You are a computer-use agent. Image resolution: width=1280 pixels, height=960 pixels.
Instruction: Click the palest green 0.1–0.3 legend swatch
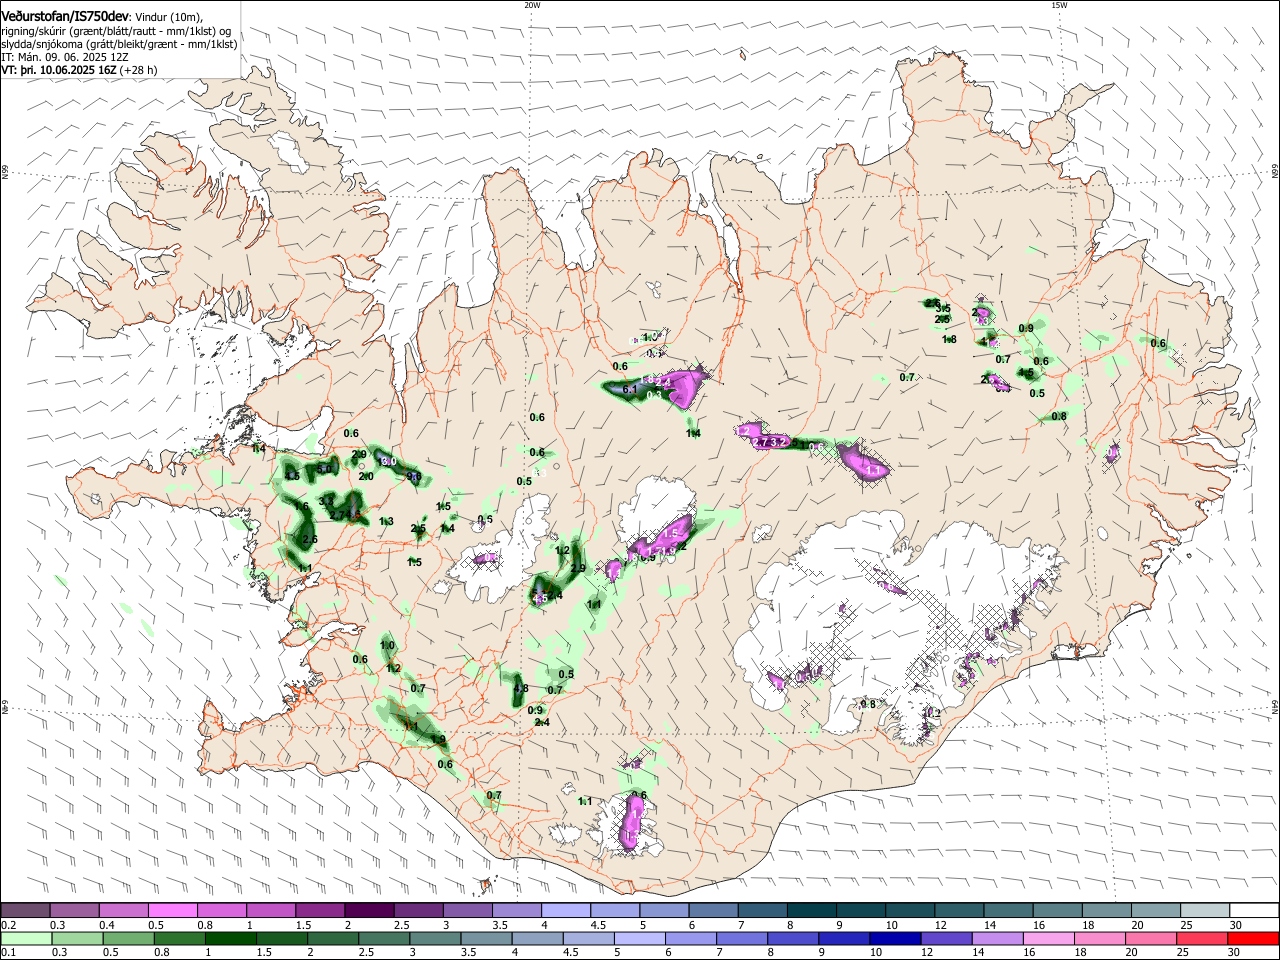[25, 939]
